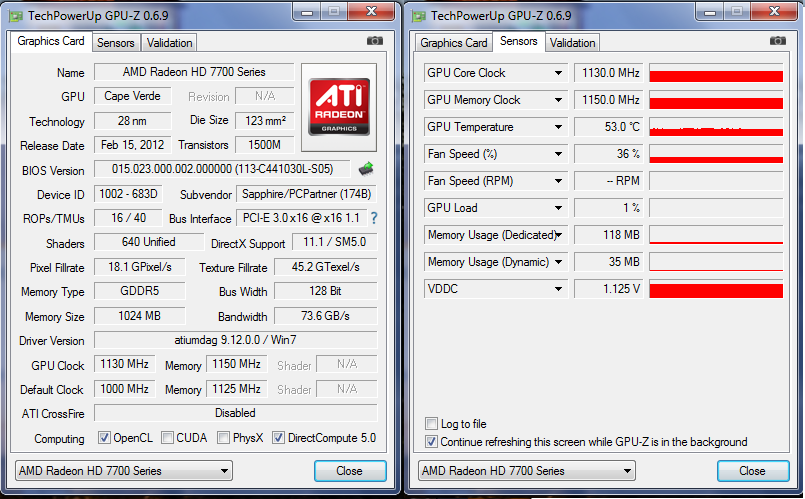Open the Validation tab in the right window

tap(572, 43)
